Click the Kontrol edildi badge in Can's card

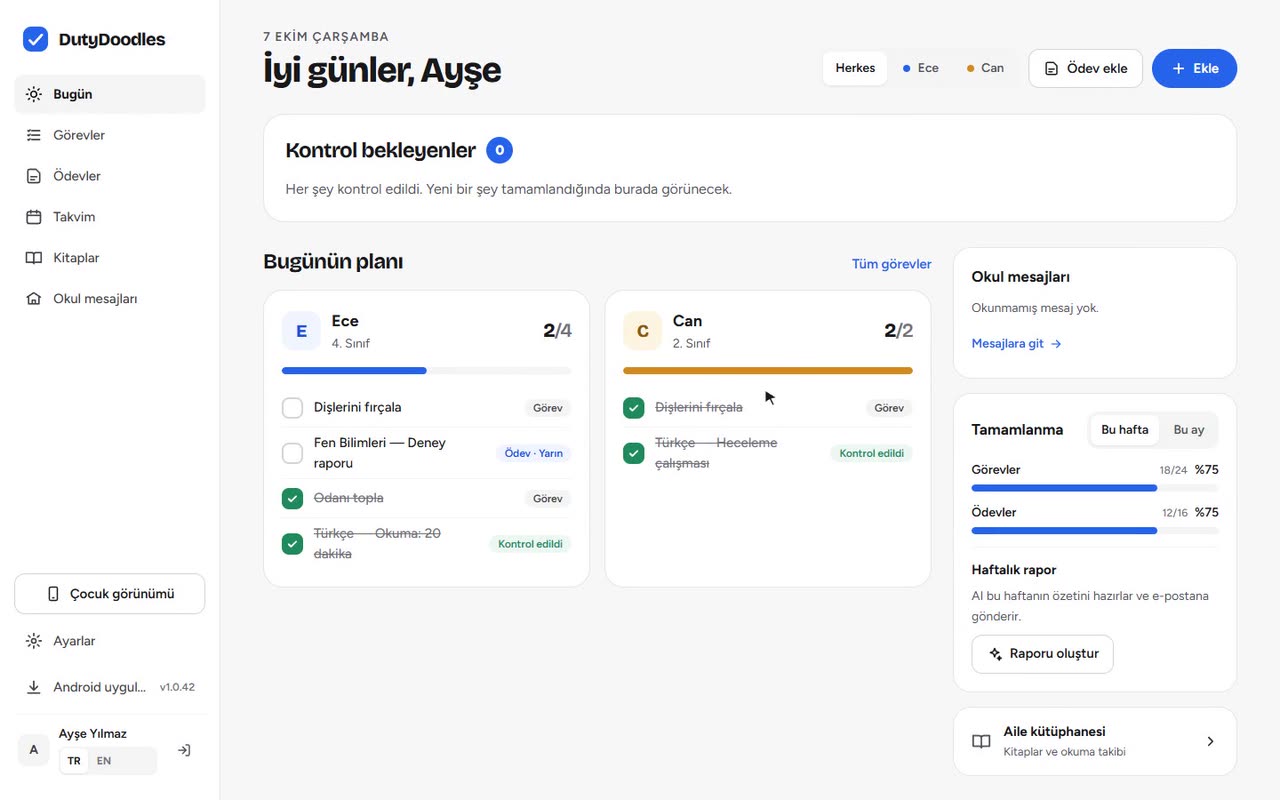(x=871, y=453)
